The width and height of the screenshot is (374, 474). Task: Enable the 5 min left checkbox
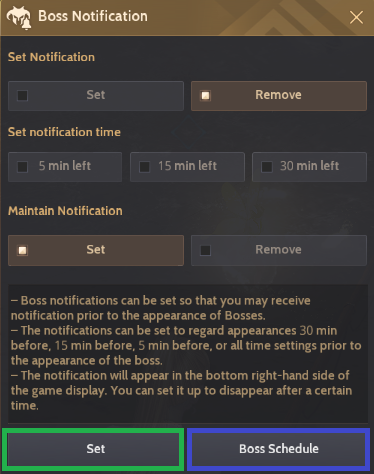coord(22,167)
